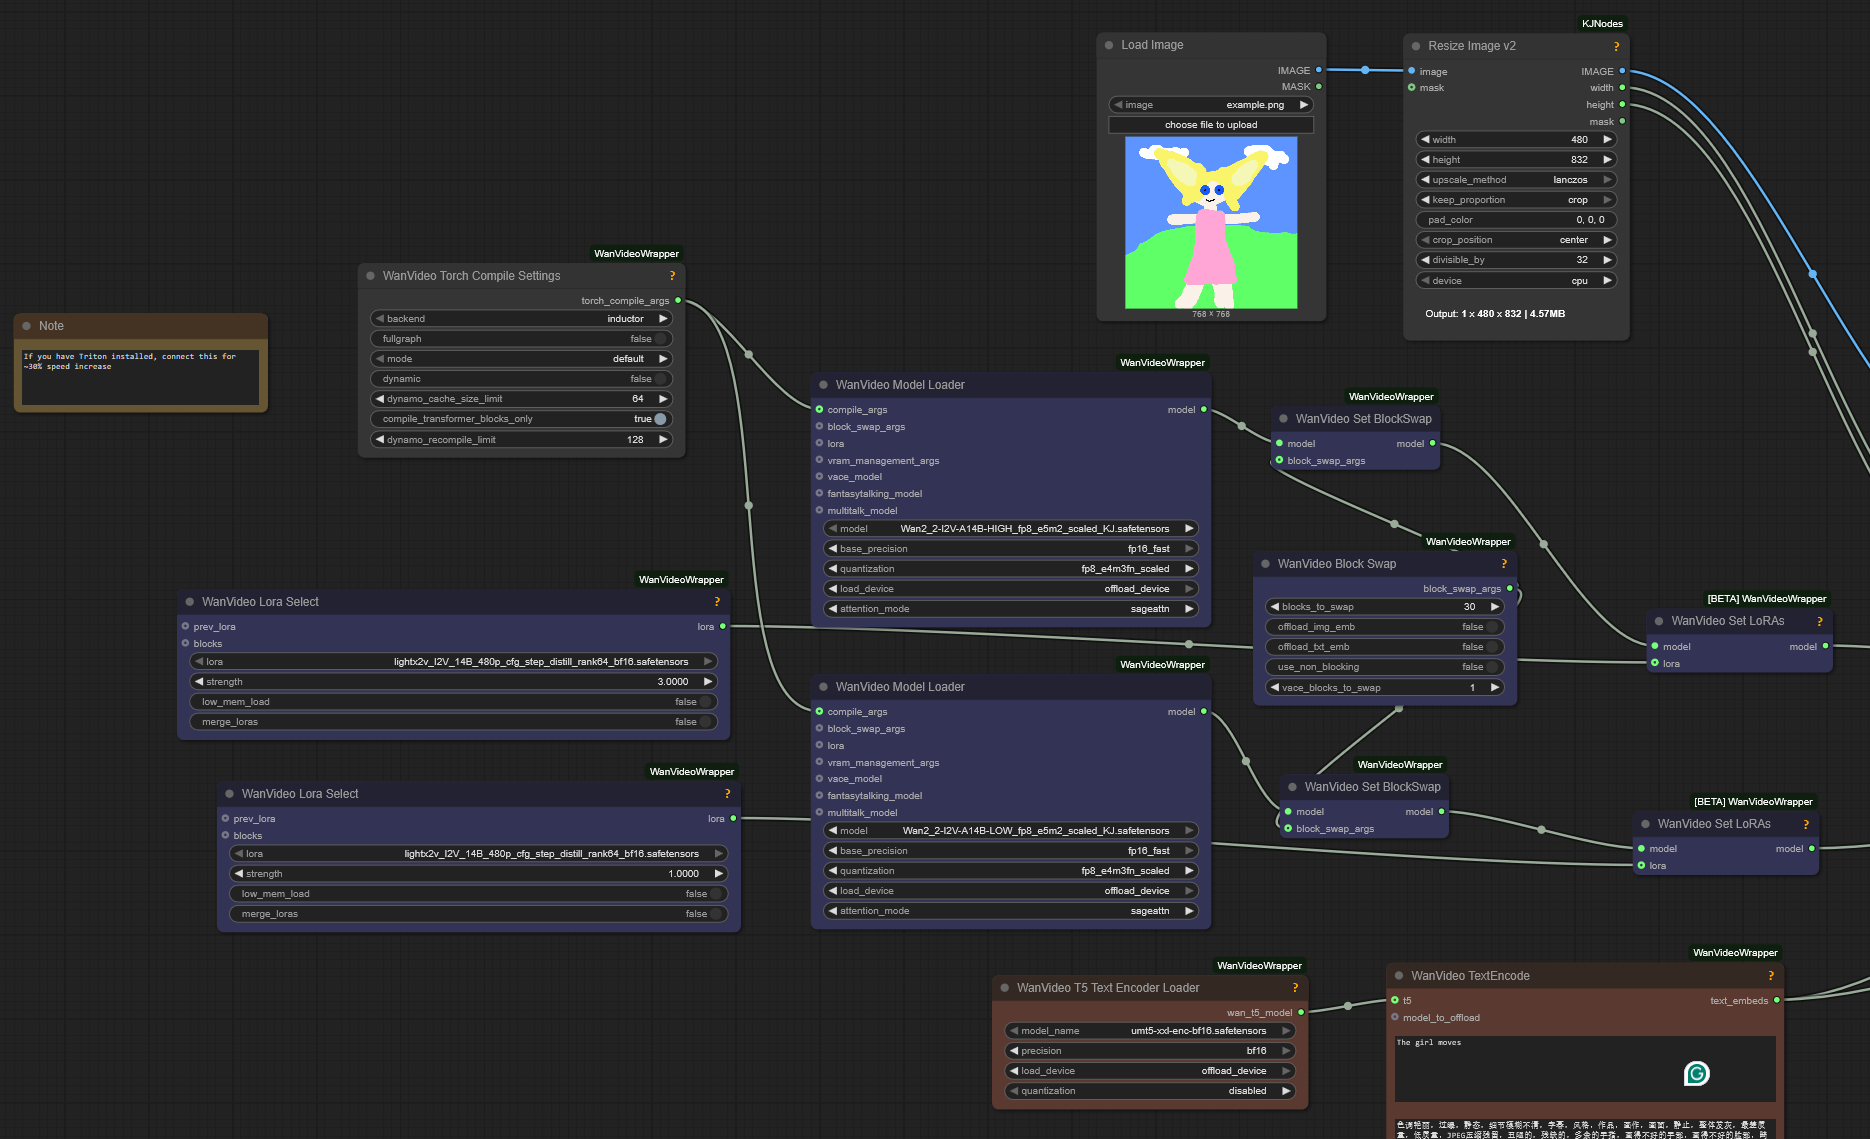Increase strength 1.0000 on Lora Select
Image resolution: width=1870 pixels, height=1139 pixels.
click(x=718, y=874)
